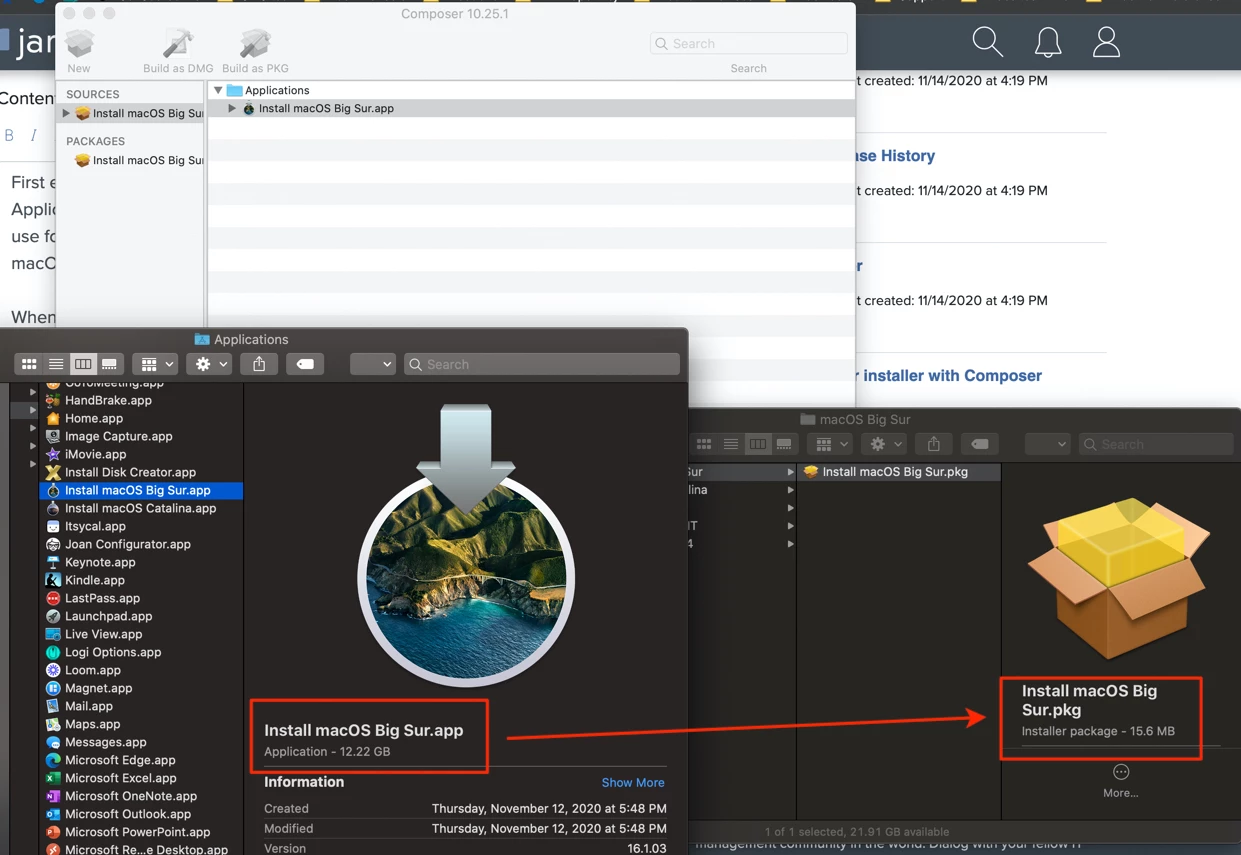1241x855 pixels.
Task: Select Install macOS Catalina.app
Action: coord(141,508)
